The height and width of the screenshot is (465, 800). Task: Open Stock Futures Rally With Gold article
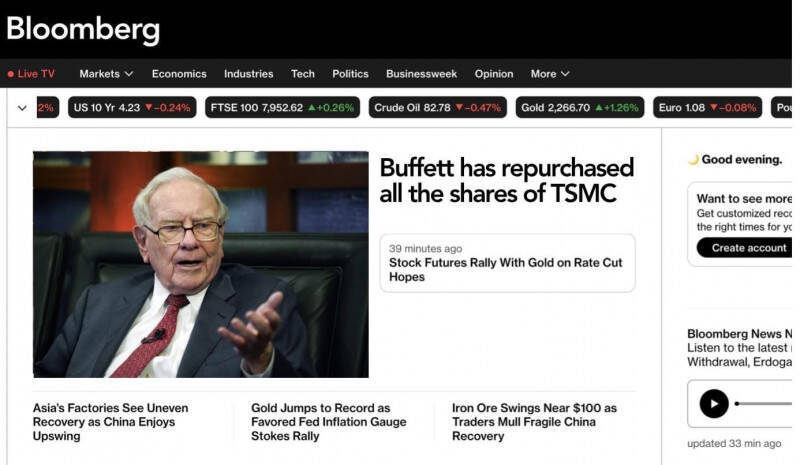pos(506,270)
